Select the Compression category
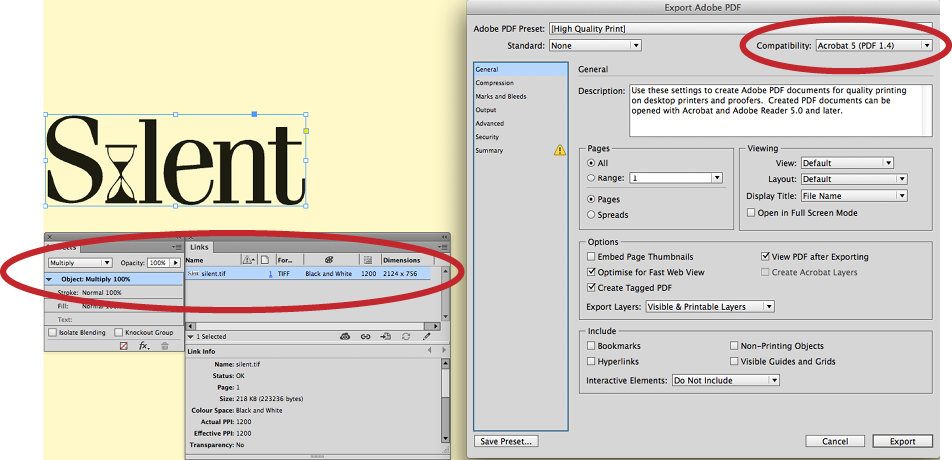This screenshot has height=460, width=952. tap(521, 83)
